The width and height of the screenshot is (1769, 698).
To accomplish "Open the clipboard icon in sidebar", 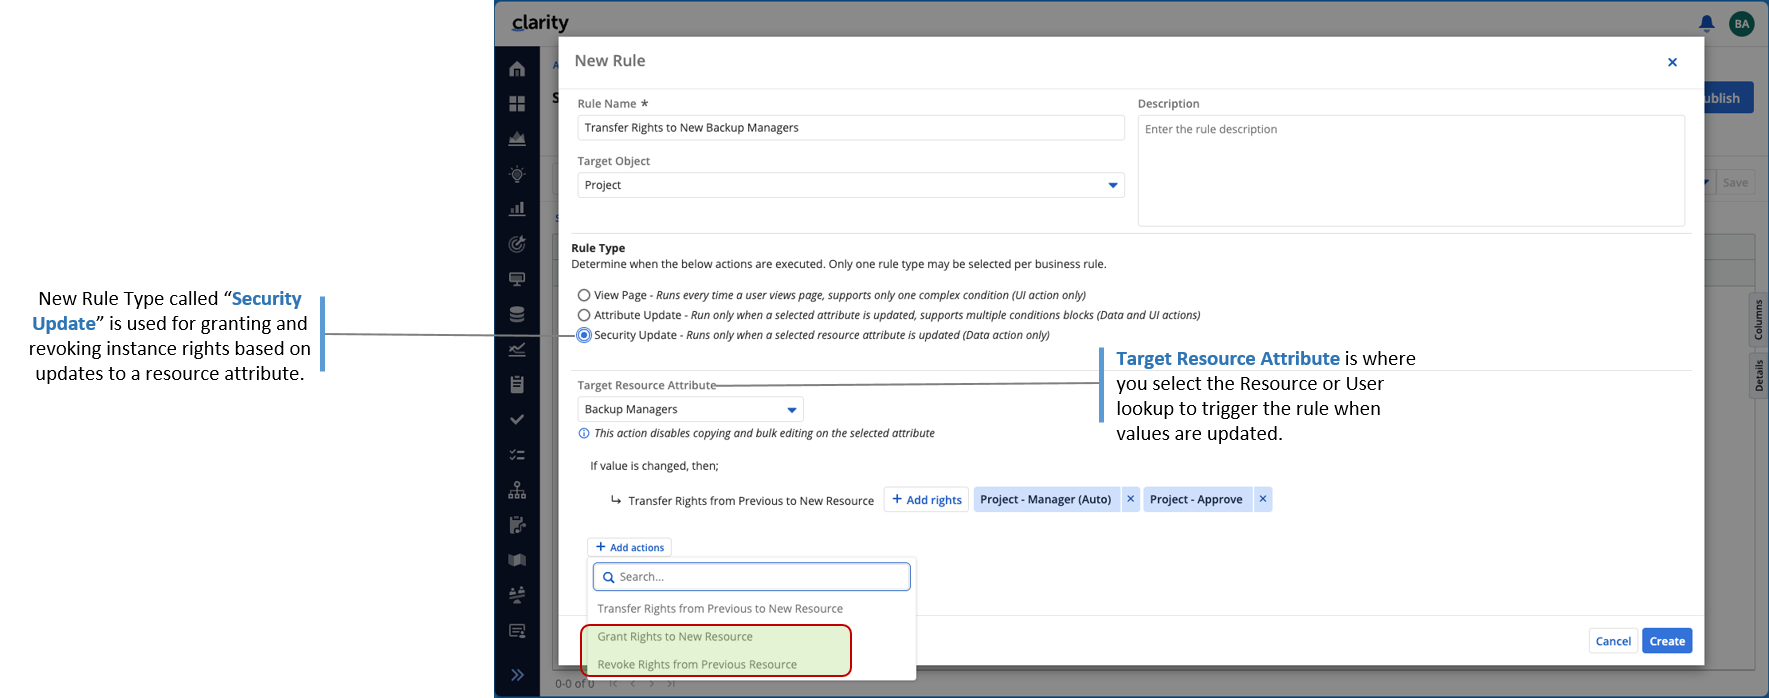I will click(x=517, y=384).
